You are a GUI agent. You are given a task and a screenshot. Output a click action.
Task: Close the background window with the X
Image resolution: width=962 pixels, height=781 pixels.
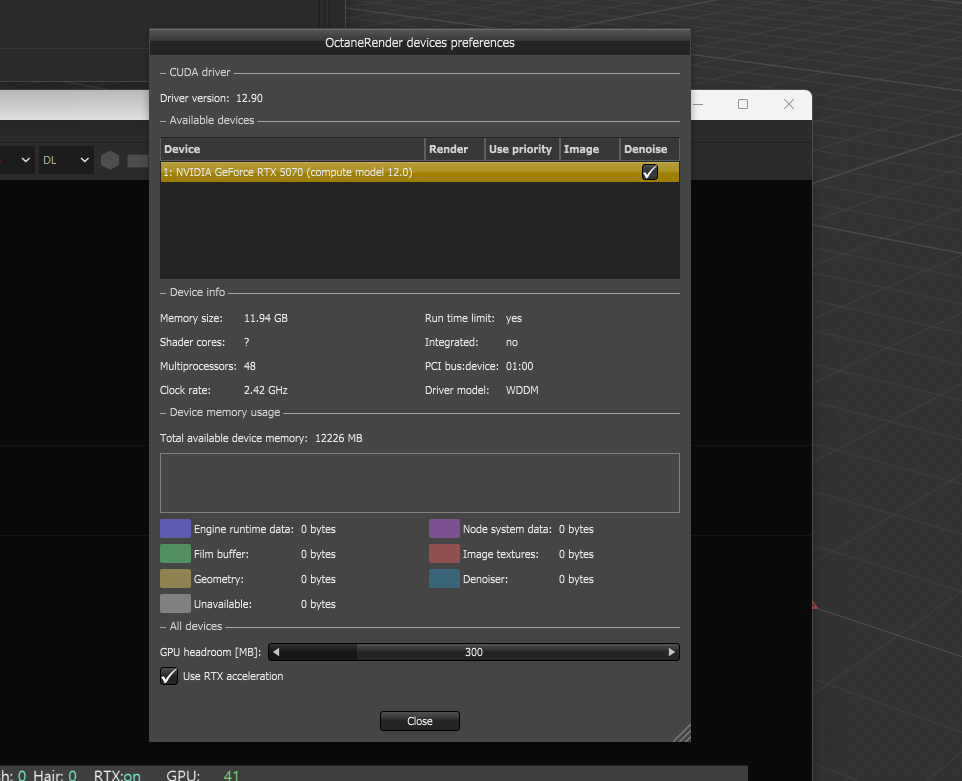(789, 104)
